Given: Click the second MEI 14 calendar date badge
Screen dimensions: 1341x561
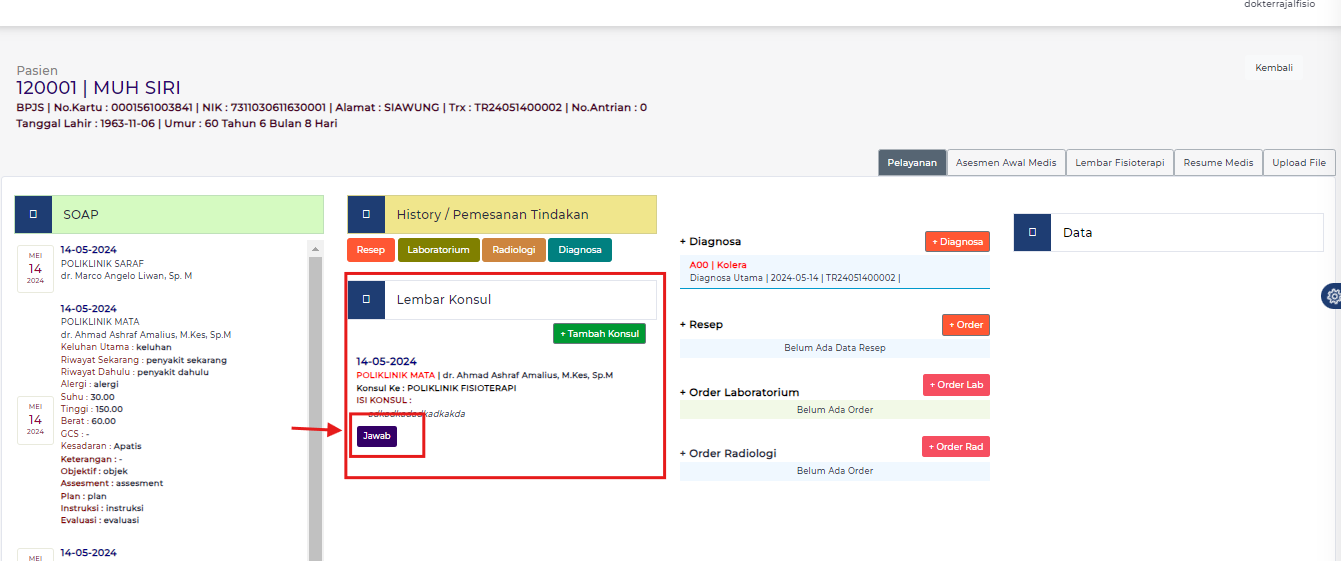Looking at the screenshot, I should [x=35, y=419].
